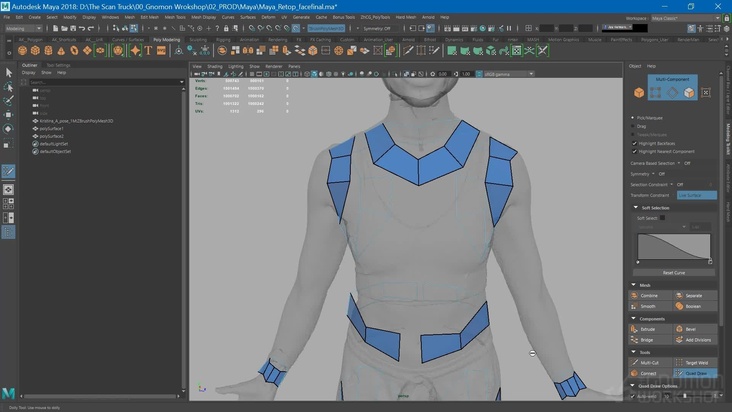Open the Mesh Tools menu

pos(175,17)
